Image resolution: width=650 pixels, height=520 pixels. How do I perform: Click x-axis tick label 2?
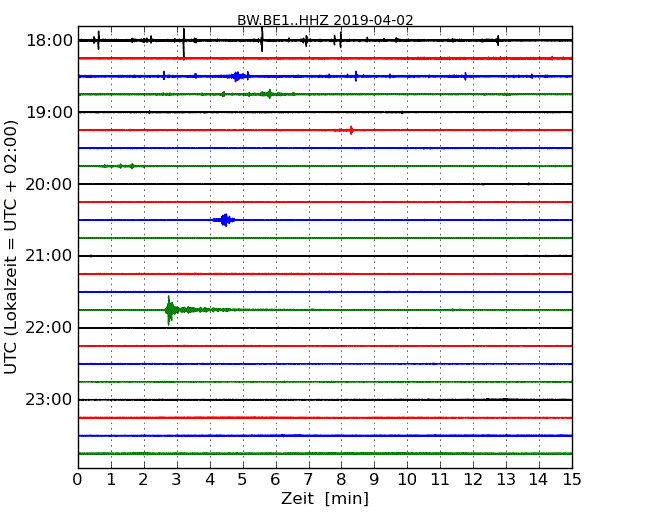coord(143,480)
